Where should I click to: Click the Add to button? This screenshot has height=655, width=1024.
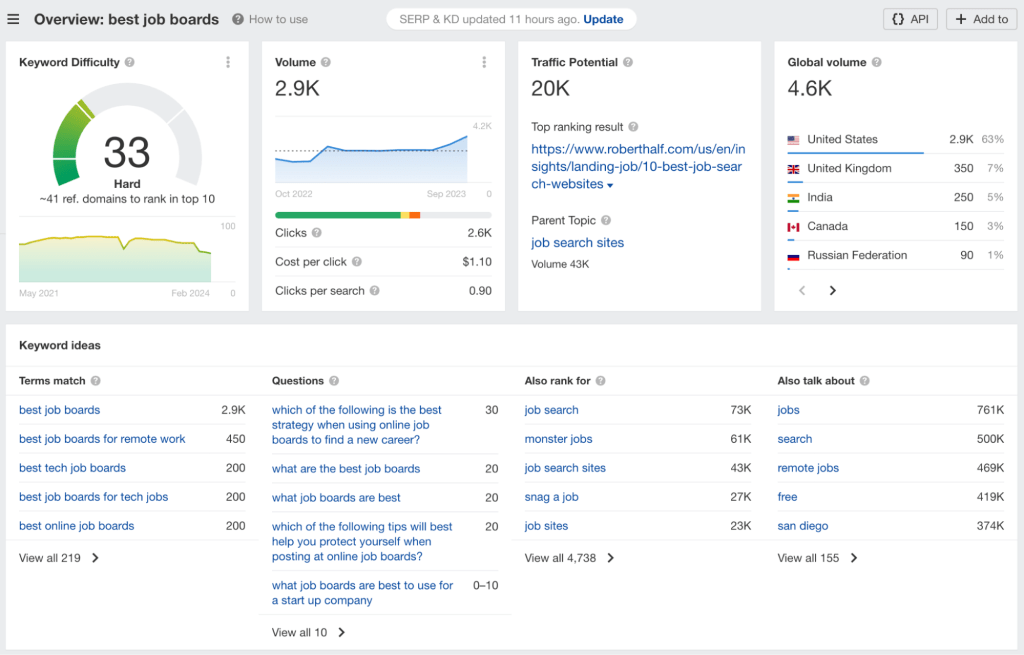981,18
